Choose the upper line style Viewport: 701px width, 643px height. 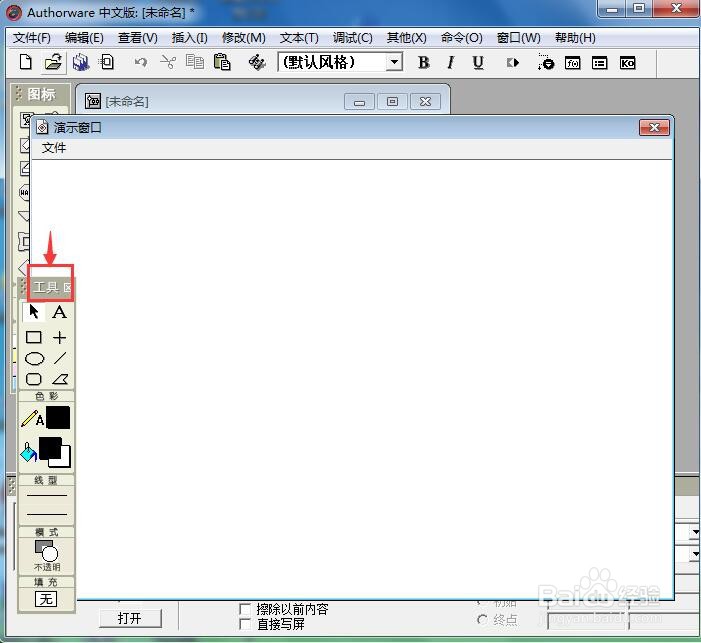point(46,495)
